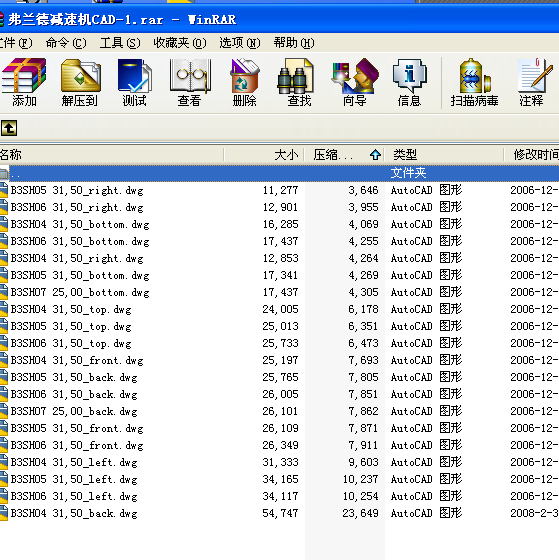Click the 删除 (Delete) recycle icon

[x=245, y=82]
